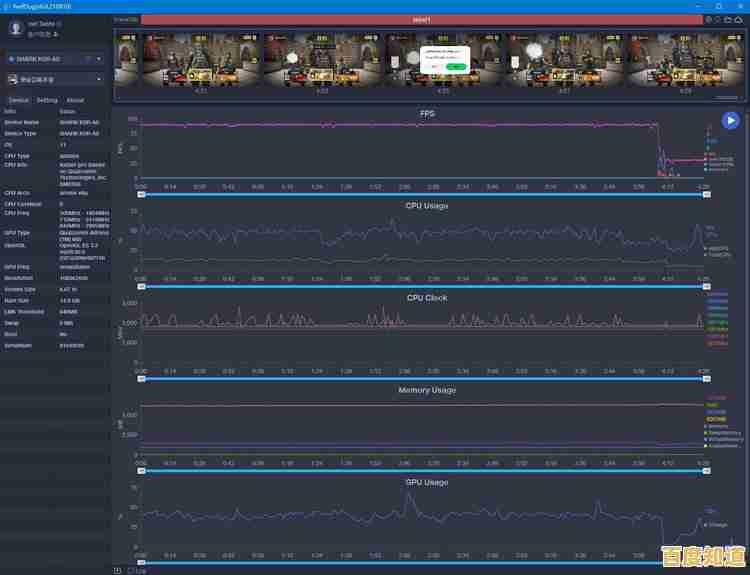Toggle the AppCPU legend entry

706,248
